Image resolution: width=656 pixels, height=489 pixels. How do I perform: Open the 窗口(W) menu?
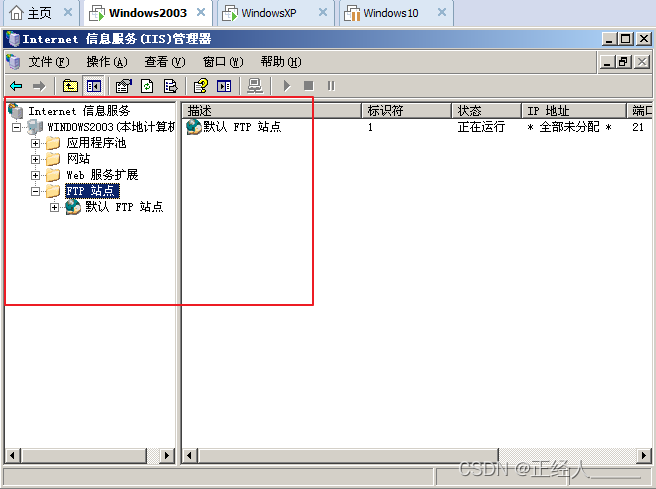[x=223, y=62]
